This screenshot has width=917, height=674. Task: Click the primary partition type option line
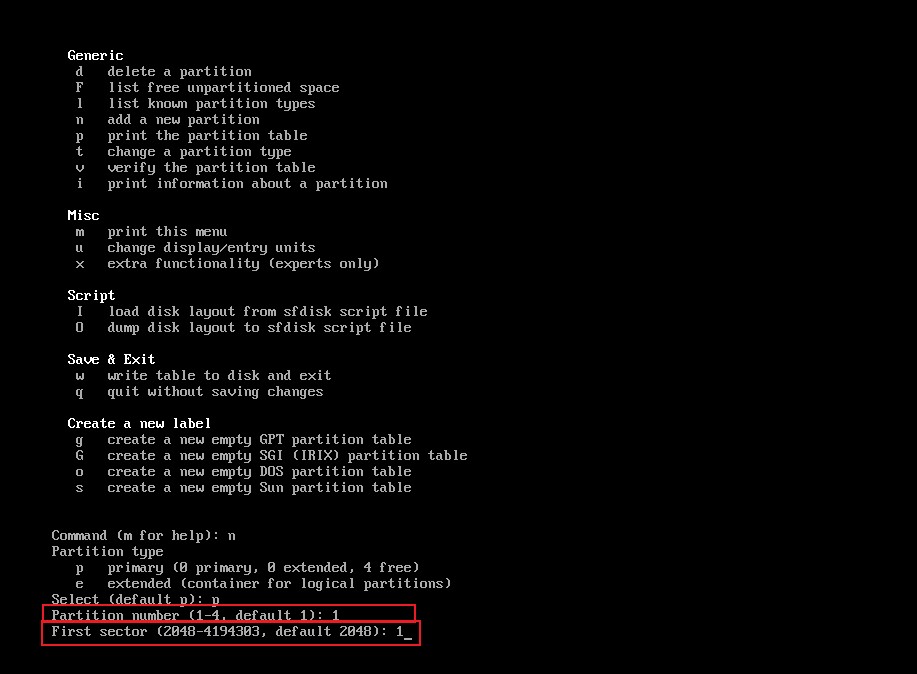(x=247, y=568)
